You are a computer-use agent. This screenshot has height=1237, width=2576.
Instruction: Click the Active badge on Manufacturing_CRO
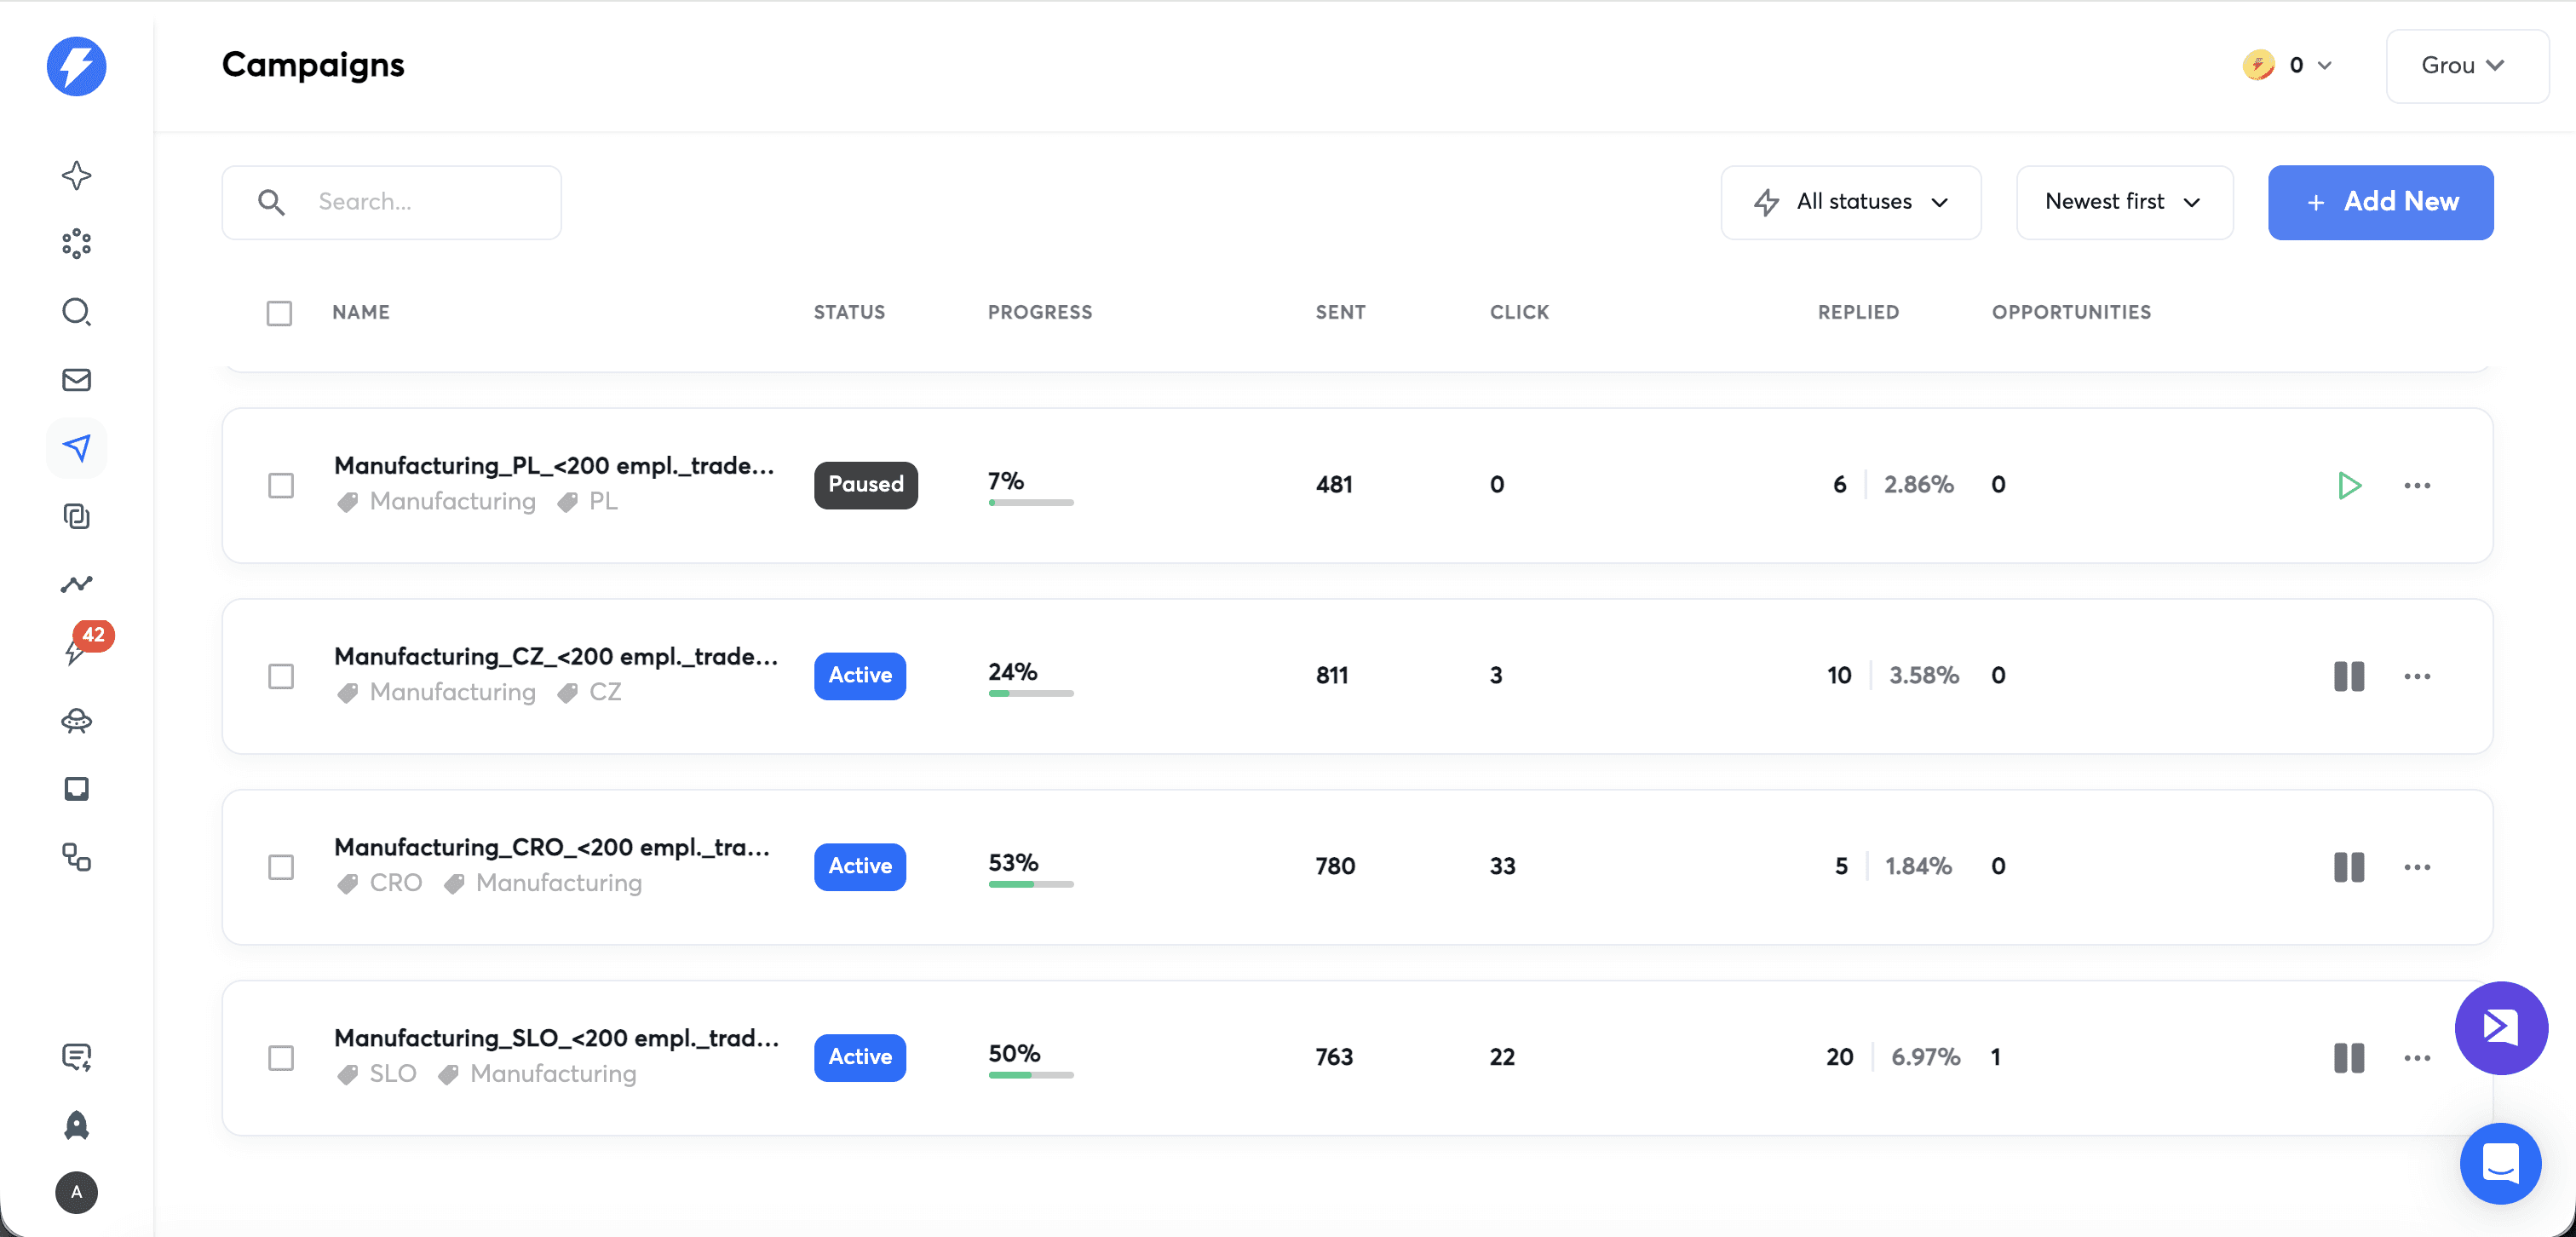[859, 867]
